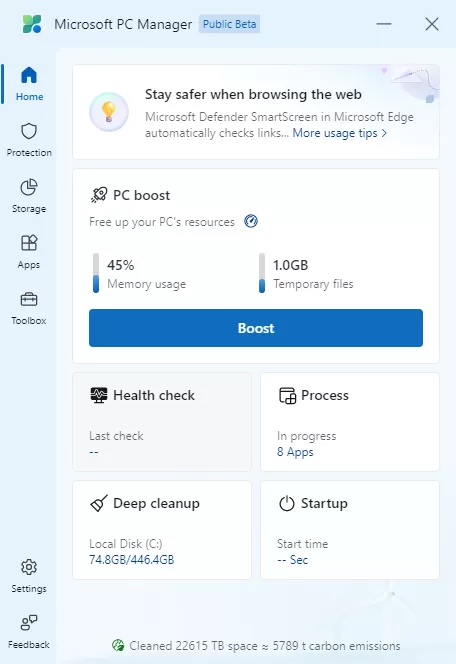The width and height of the screenshot is (456, 664).
Task: Open the Deep cleanup card
Action: (x=162, y=530)
